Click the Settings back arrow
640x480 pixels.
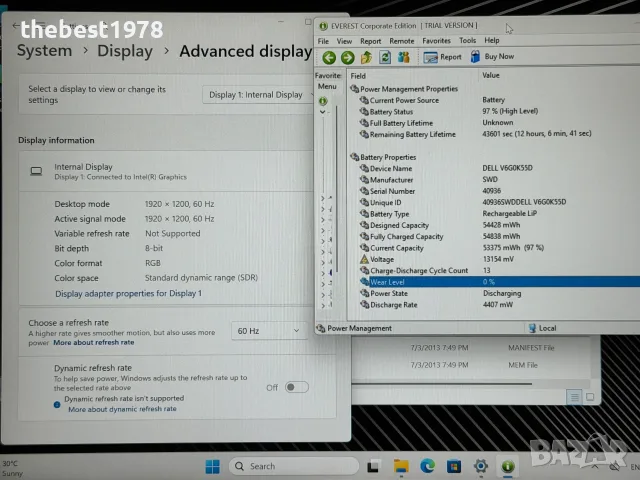[x=16, y=25]
